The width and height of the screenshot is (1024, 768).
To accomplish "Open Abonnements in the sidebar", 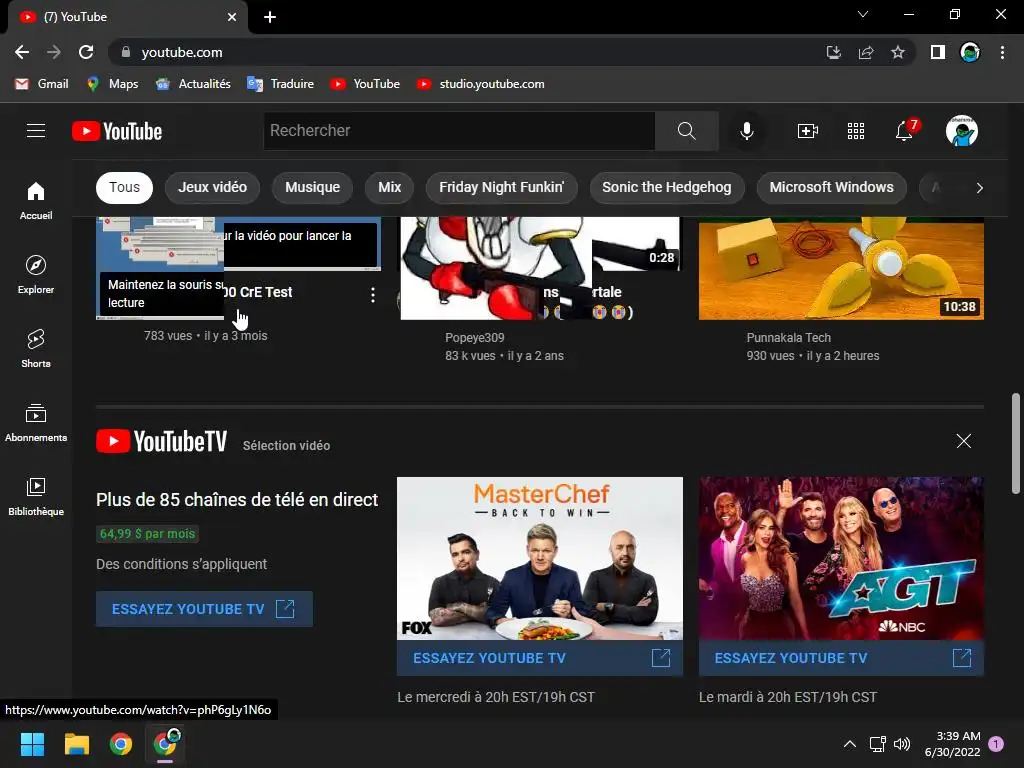I will click(36, 423).
